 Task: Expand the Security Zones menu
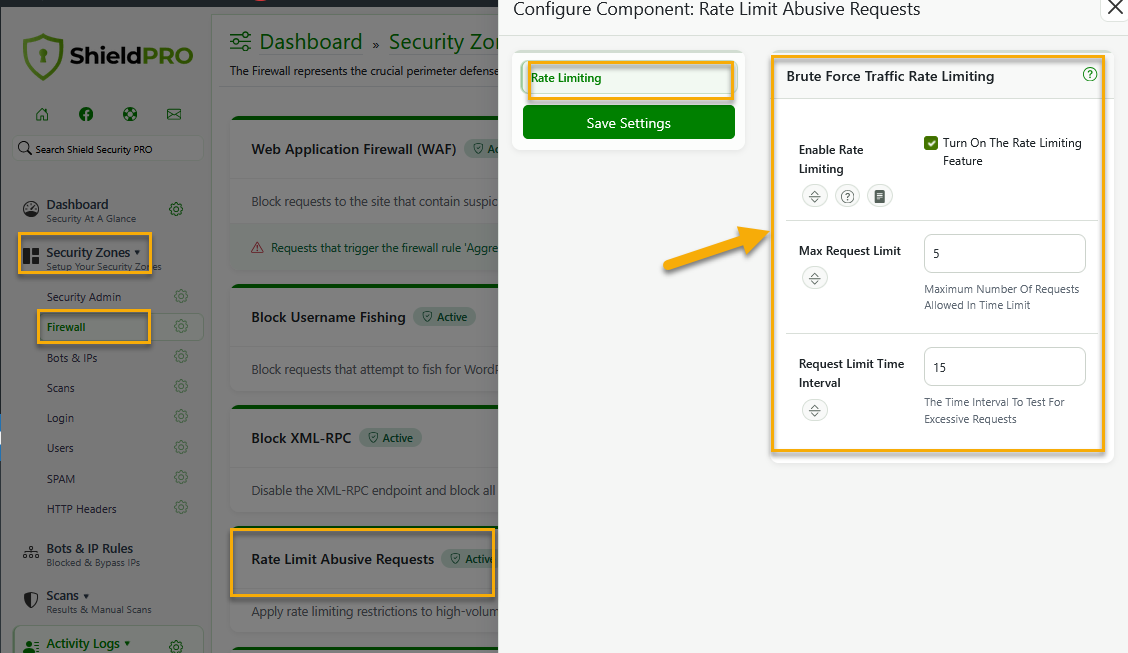coord(92,252)
